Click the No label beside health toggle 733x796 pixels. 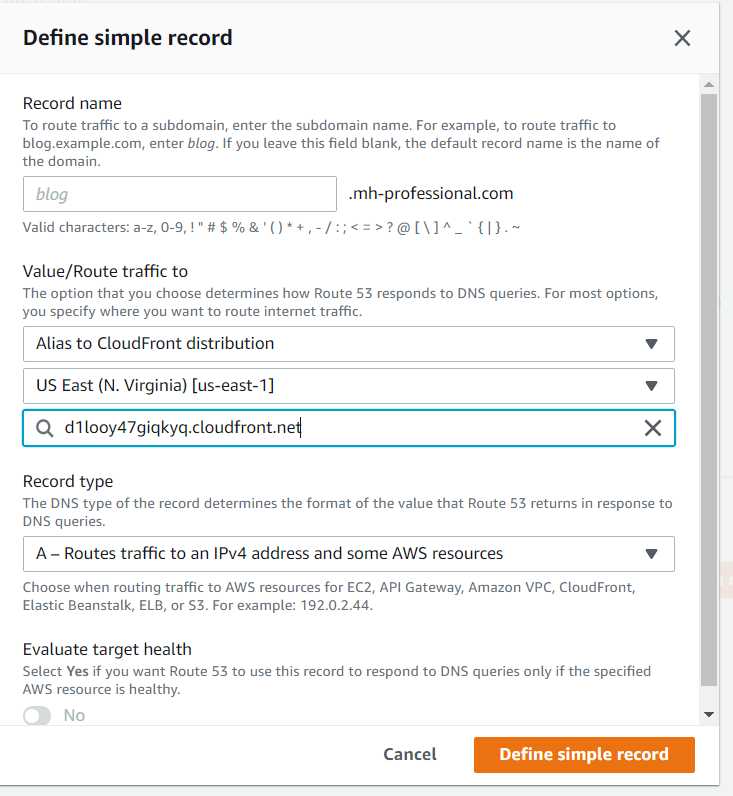(x=74, y=715)
